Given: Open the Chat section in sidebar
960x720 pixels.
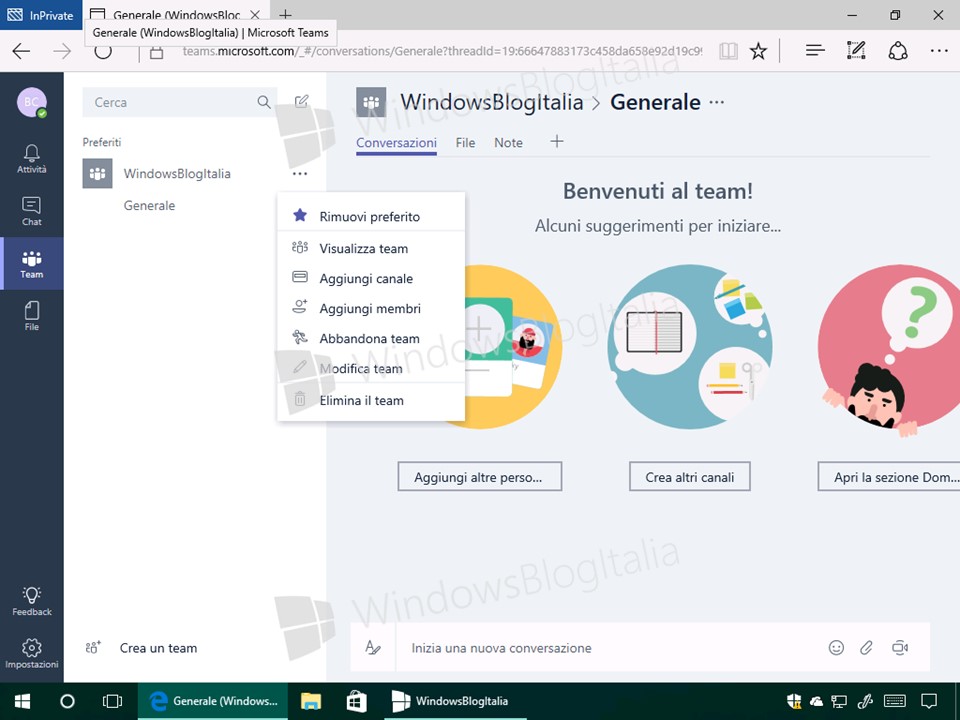Looking at the screenshot, I should click(x=31, y=211).
